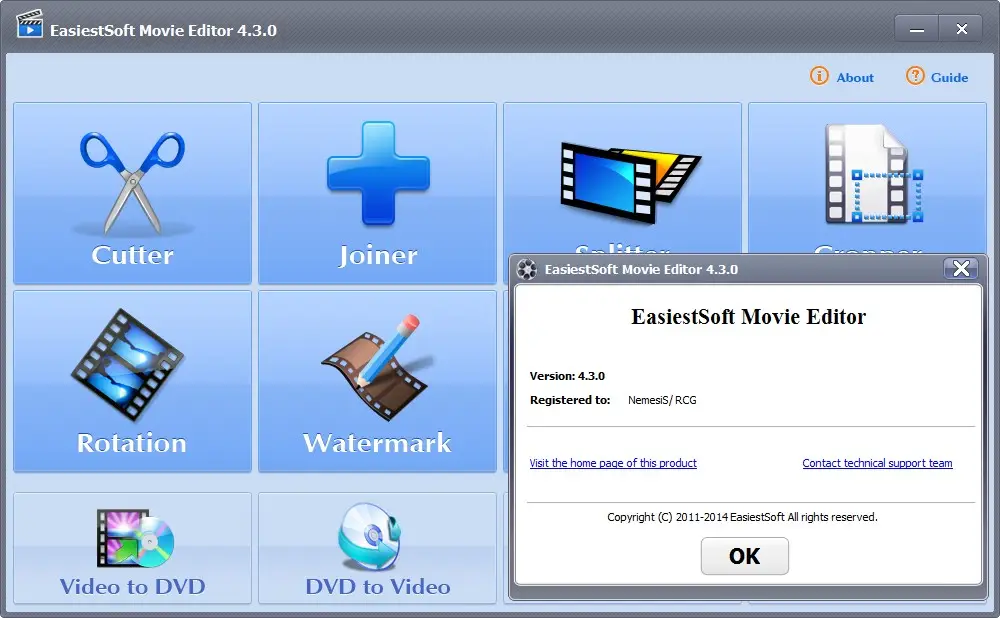1000x618 pixels.
Task: Click the copyright 2011-2014 EasiestSoft text
Action: [x=742, y=517]
